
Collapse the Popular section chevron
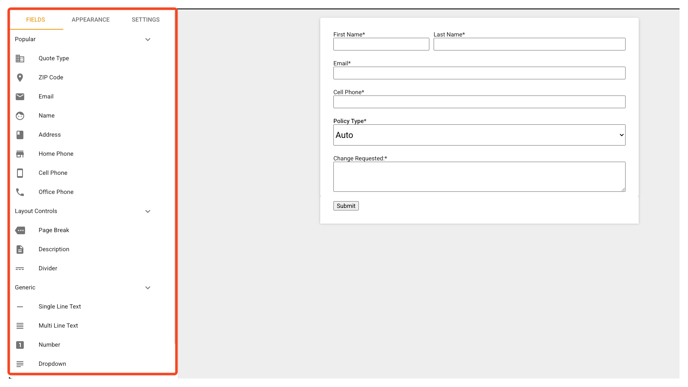[148, 39]
